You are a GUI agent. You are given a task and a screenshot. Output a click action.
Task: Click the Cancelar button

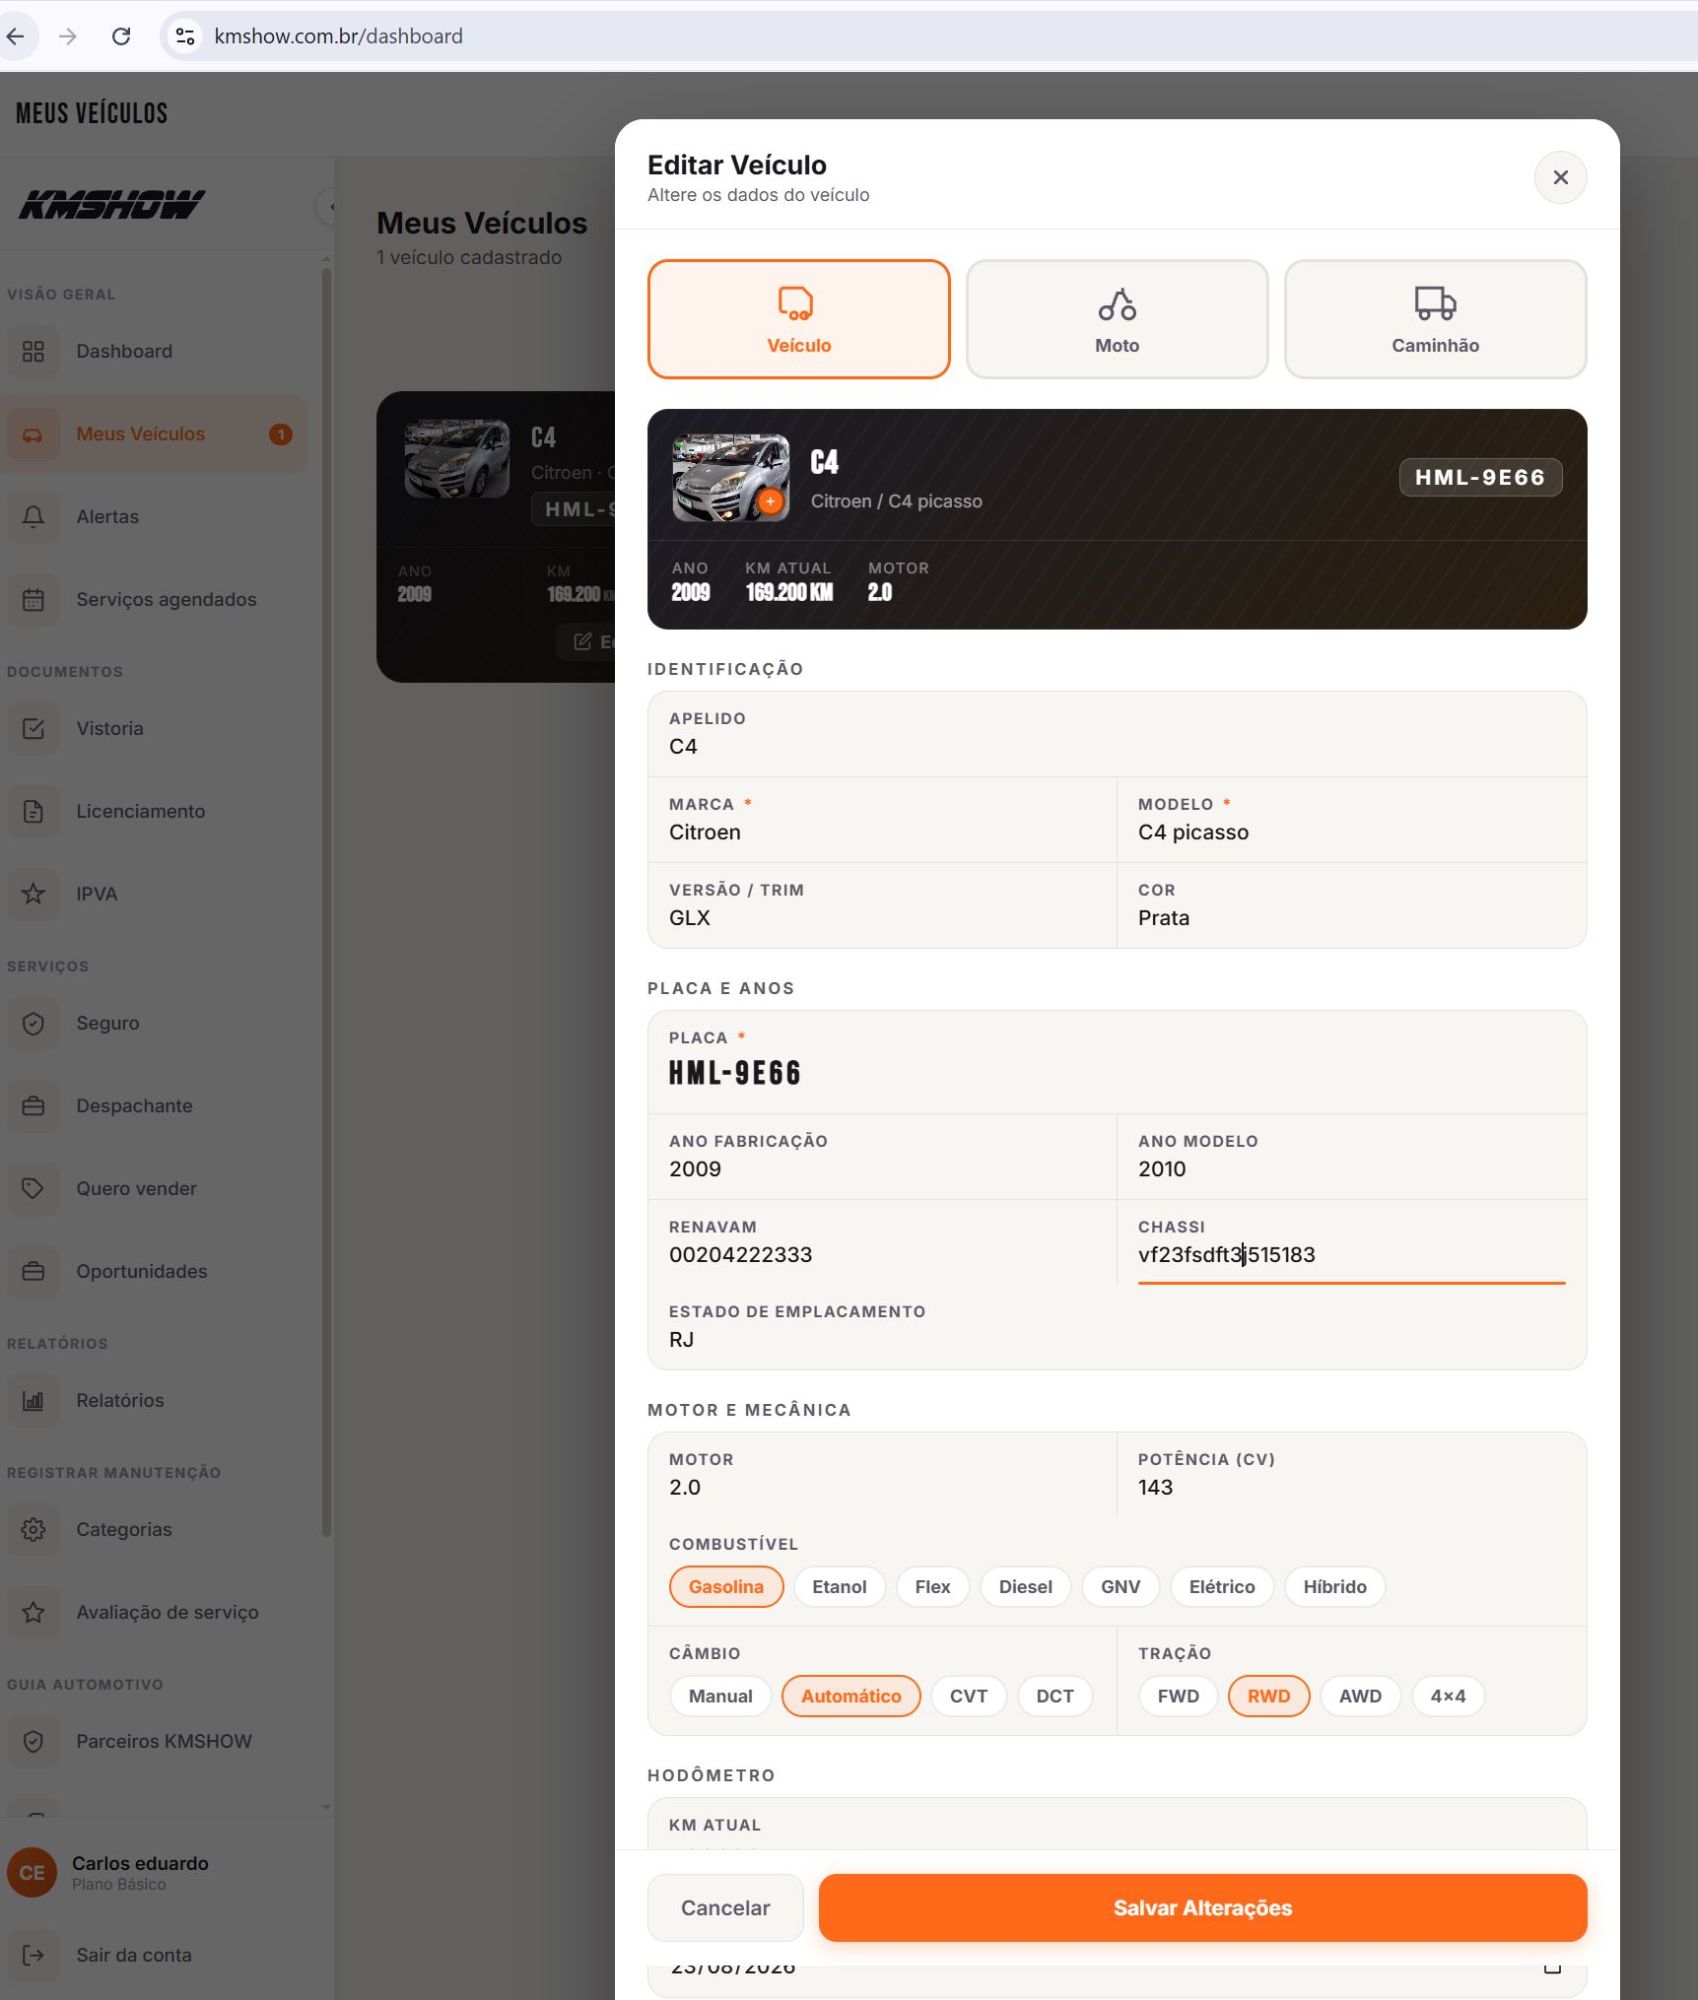(x=725, y=1908)
